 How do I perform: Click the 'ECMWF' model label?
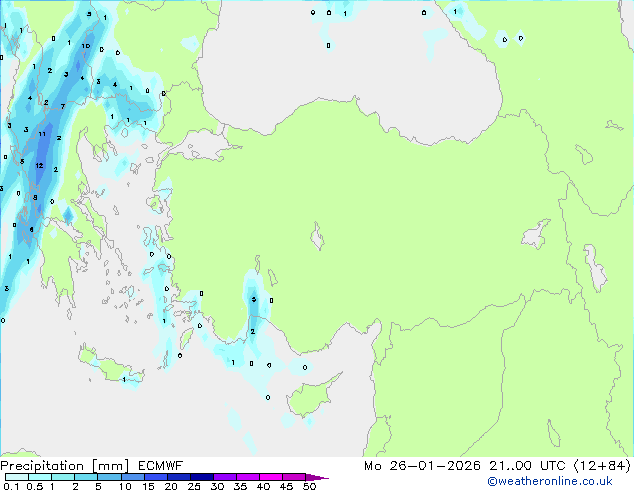[x=161, y=466]
